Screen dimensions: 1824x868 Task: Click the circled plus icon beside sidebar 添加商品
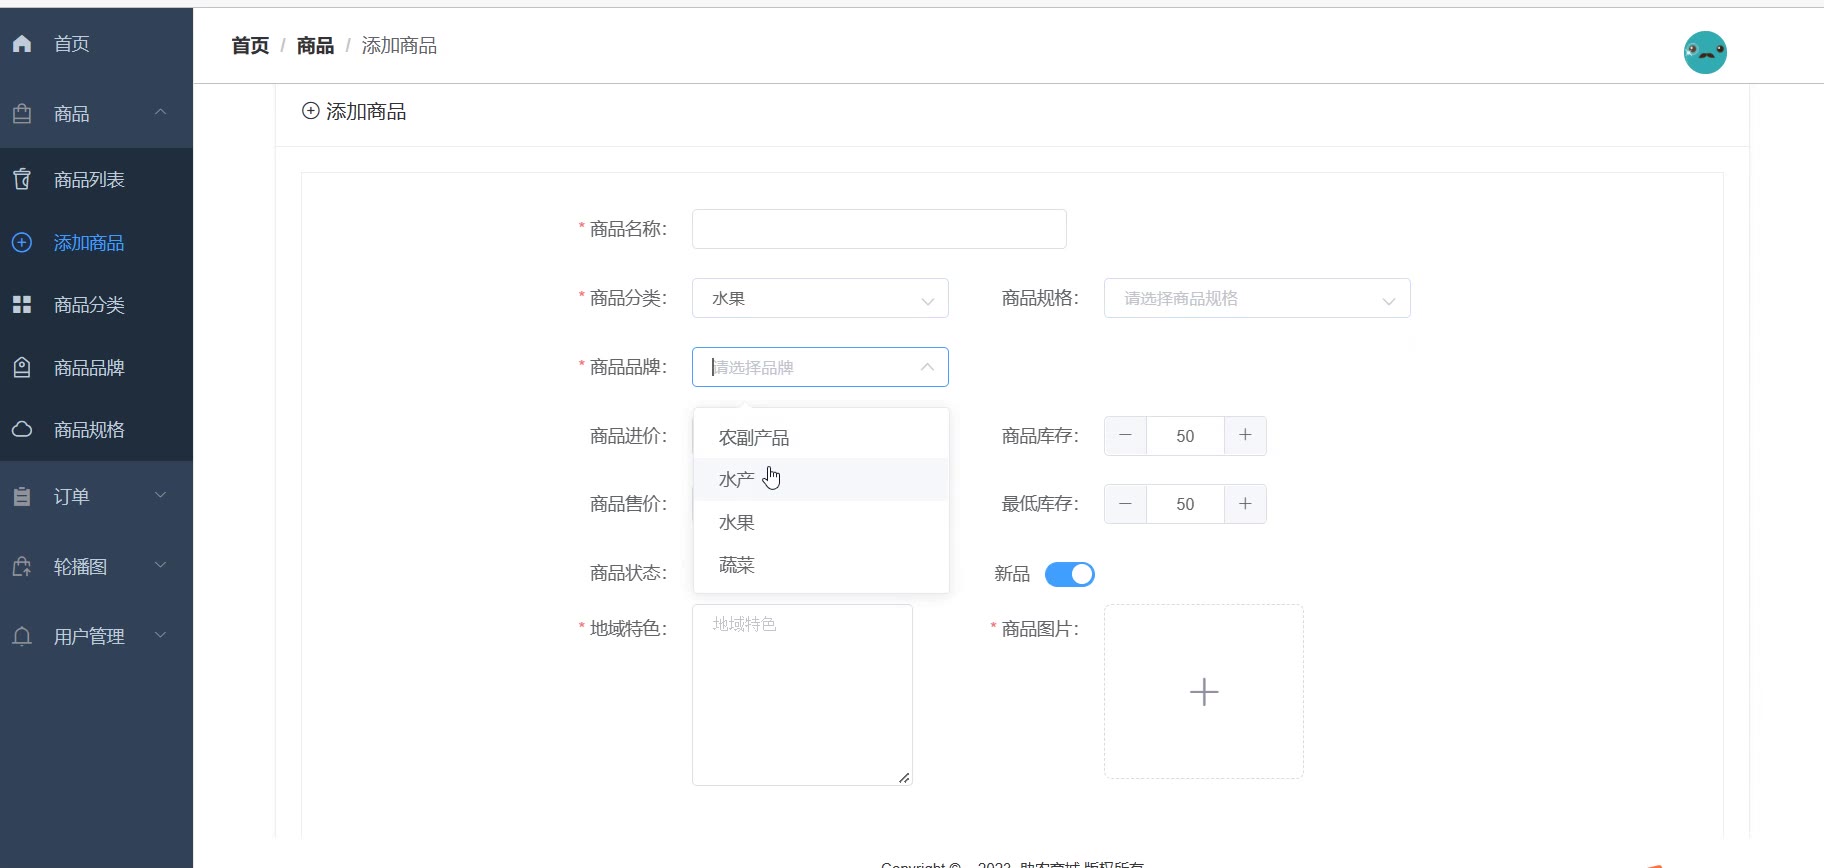coord(22,243)
